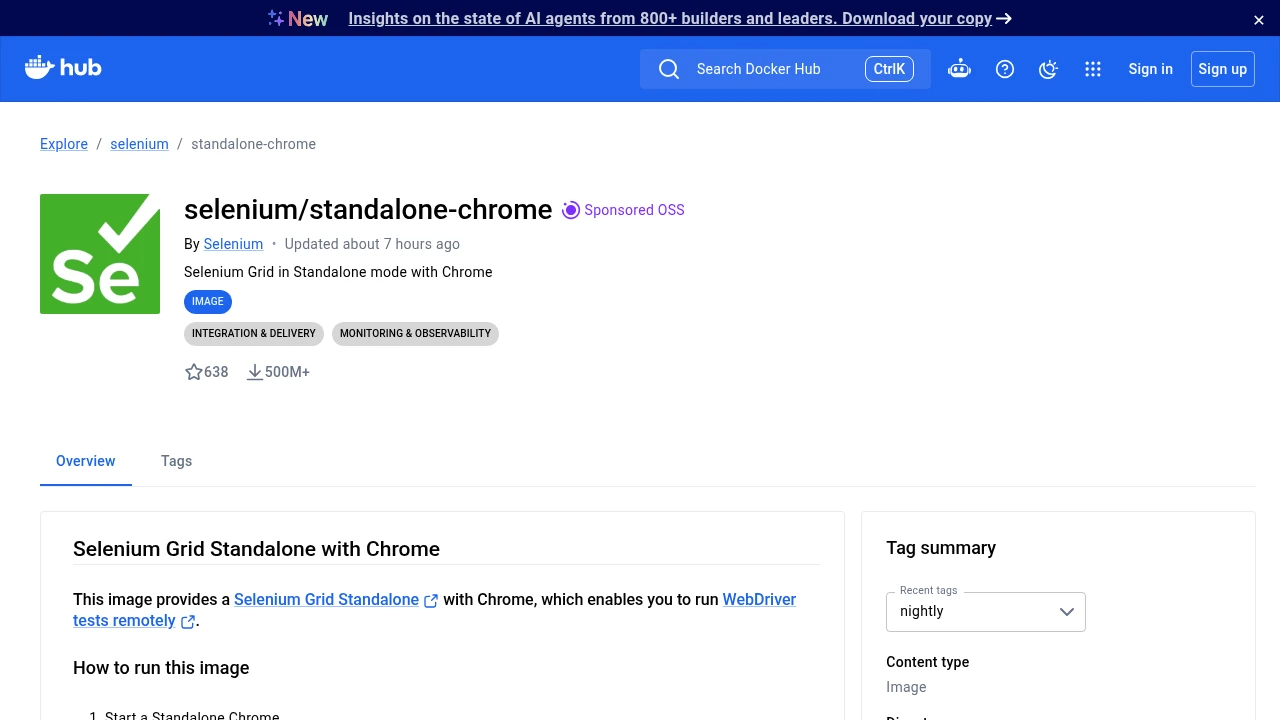Click the Sign in link
The image size is (1280, 720).
[x=1151, y=69]
